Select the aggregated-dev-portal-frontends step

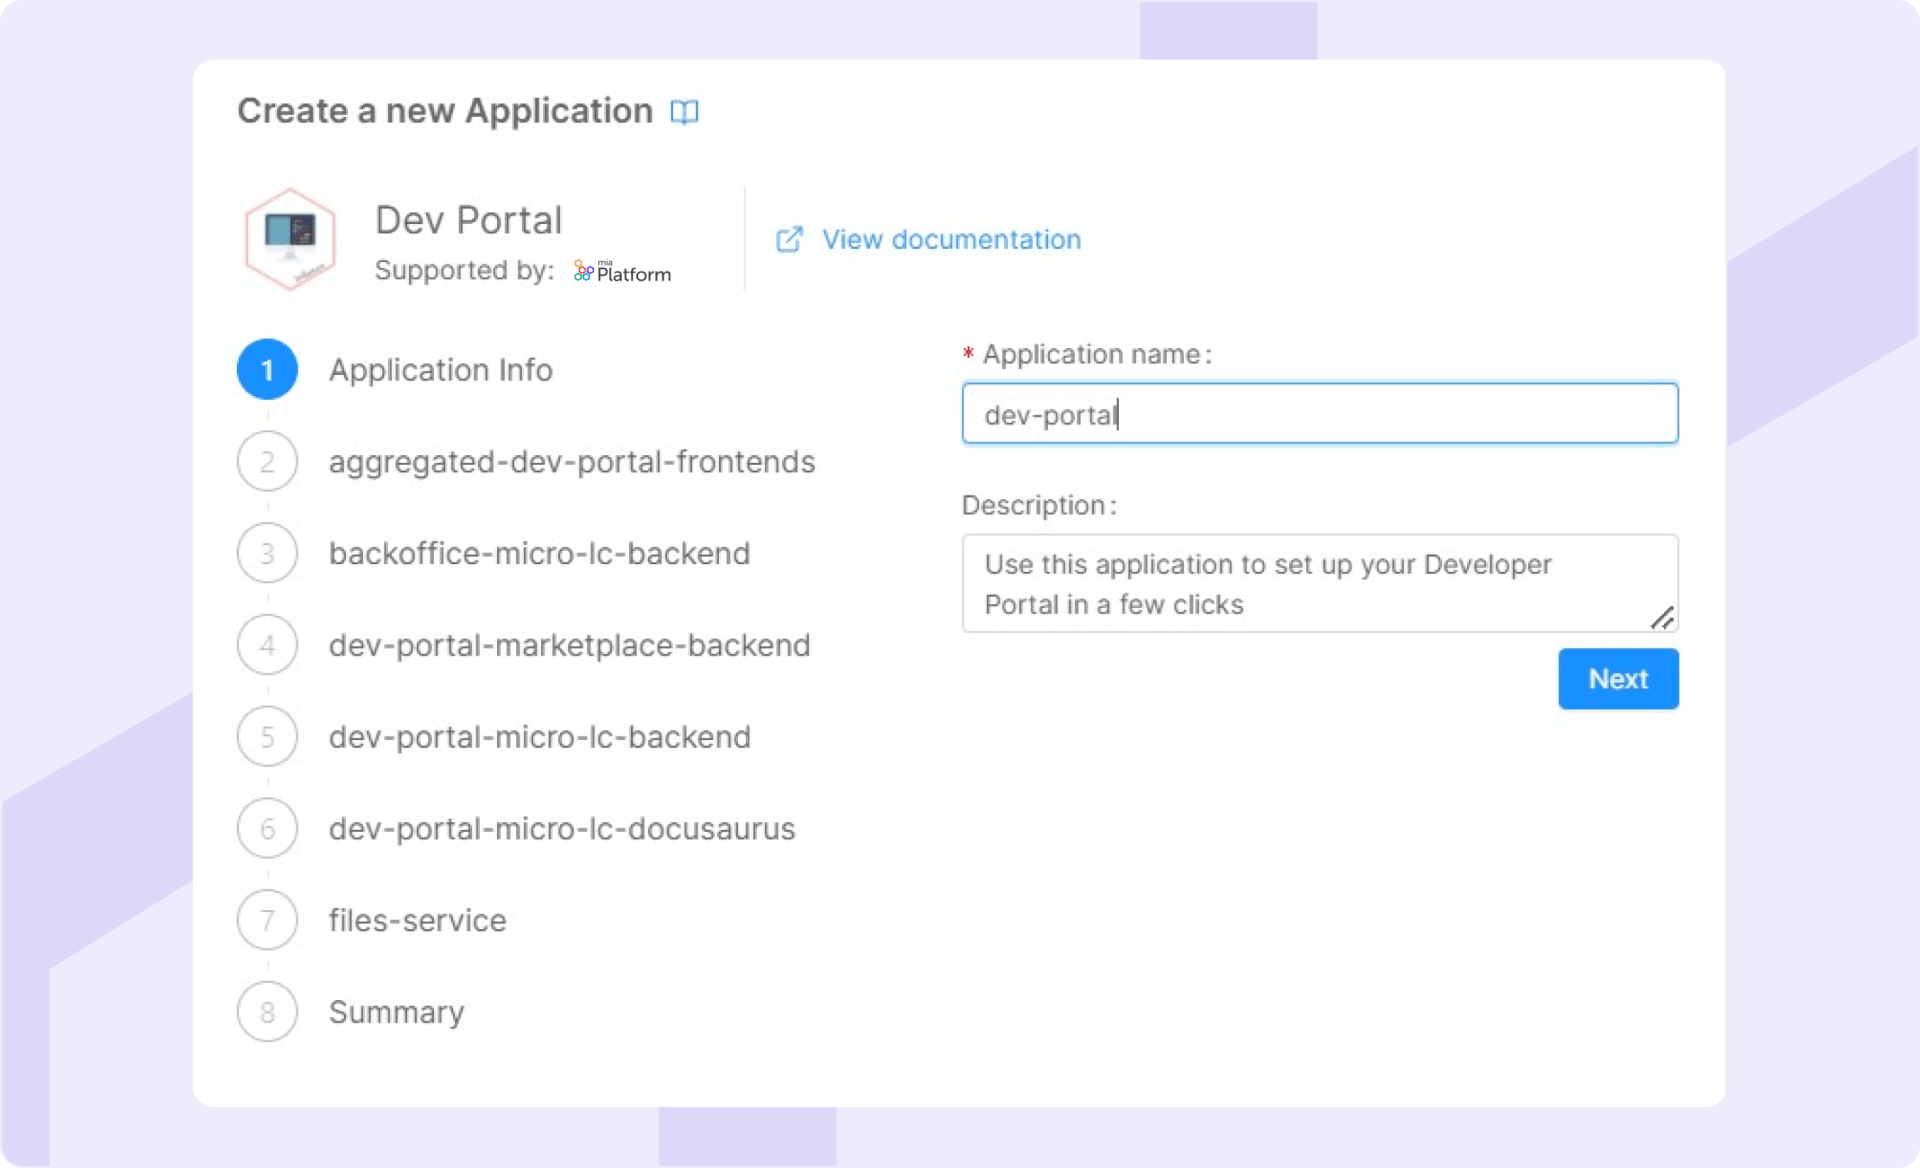point(571,462)
